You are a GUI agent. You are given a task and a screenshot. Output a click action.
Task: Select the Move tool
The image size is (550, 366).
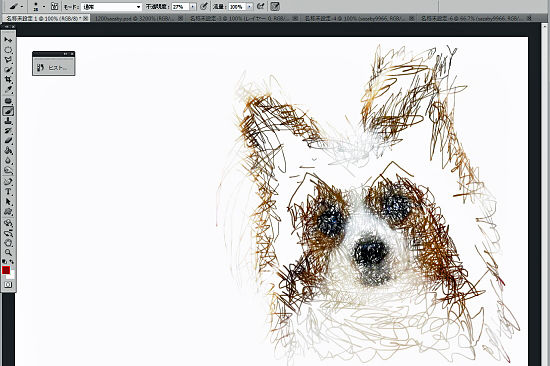8,39
